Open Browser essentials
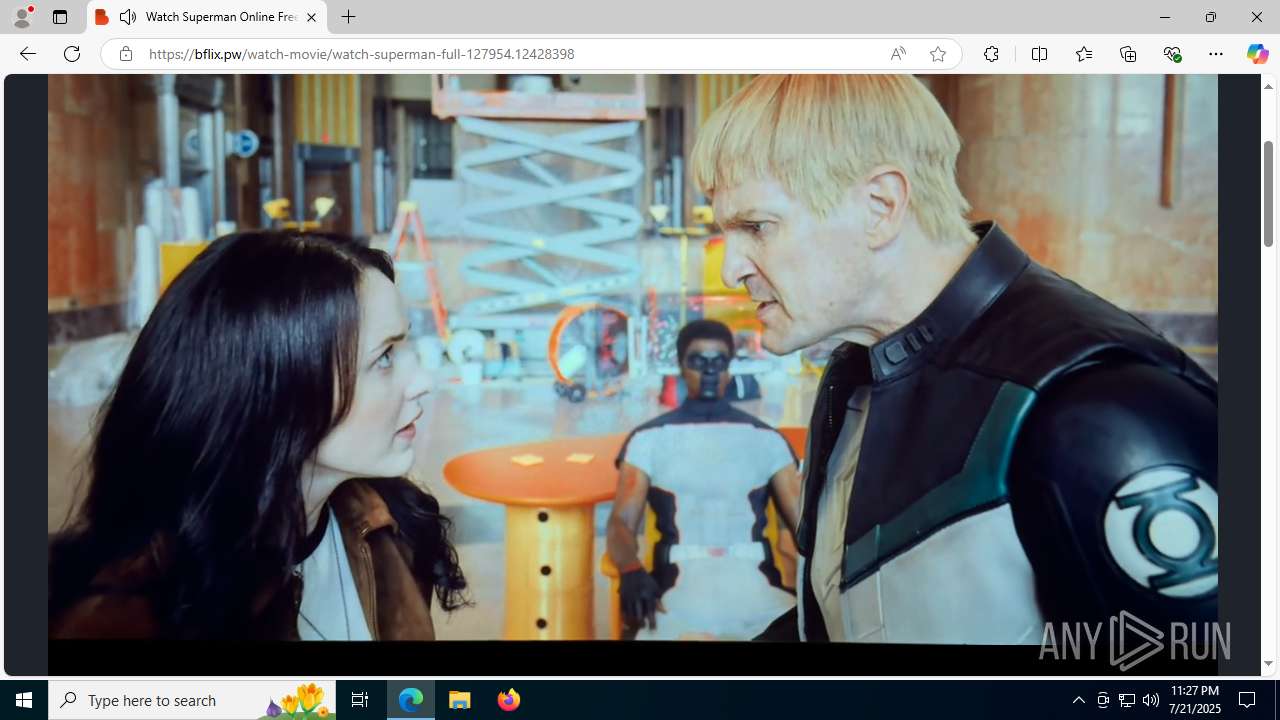 (x=1172, y=54)
